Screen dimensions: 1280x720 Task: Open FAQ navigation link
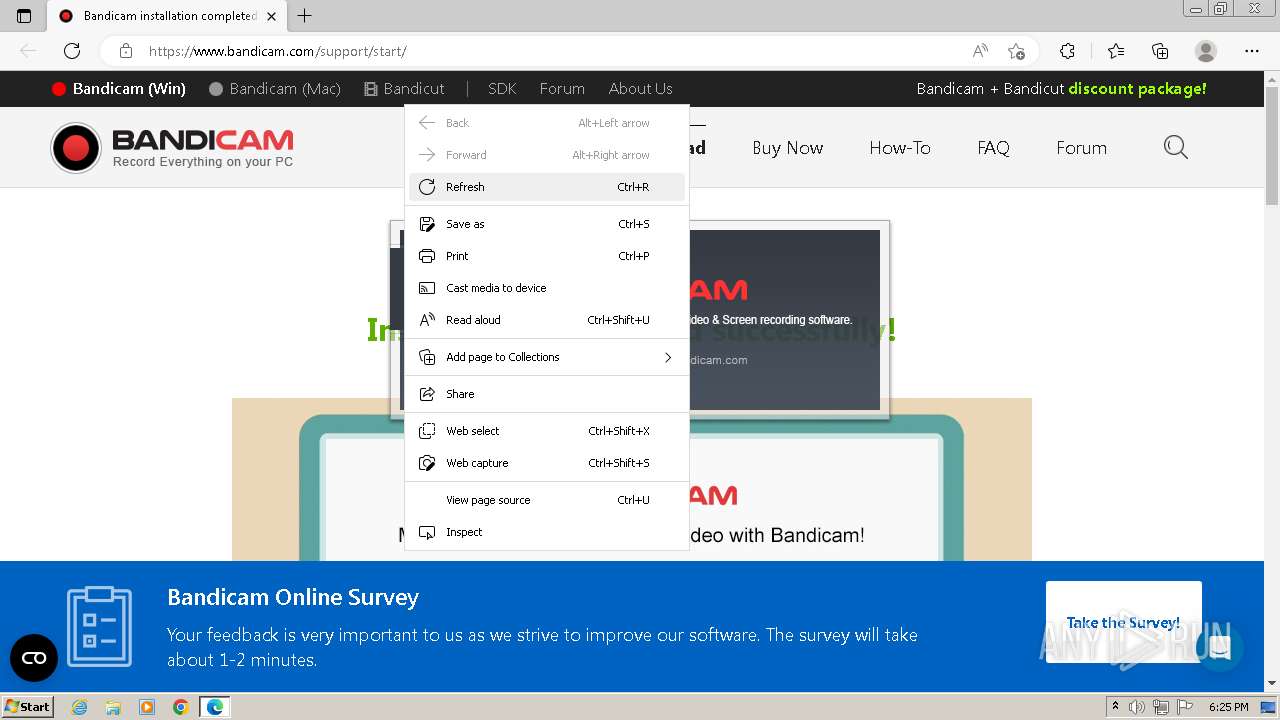(x=993, y=148)
